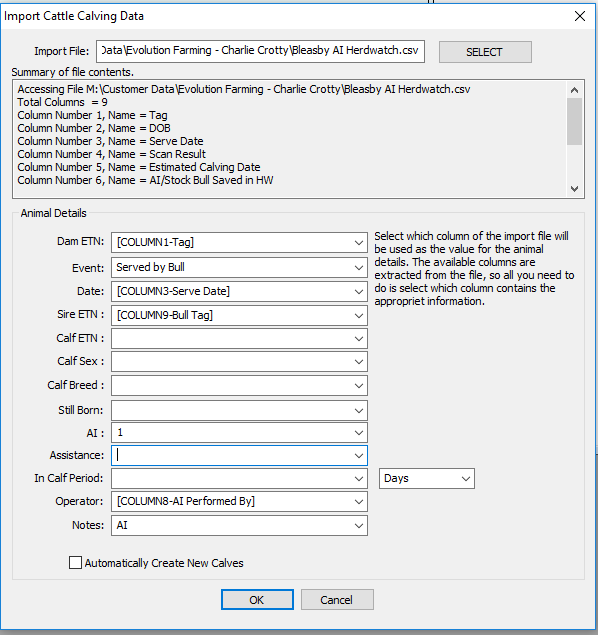The height and width of the screenshot is (635, 598).
Task: Click the Import File path field
Action: (260, 51)
